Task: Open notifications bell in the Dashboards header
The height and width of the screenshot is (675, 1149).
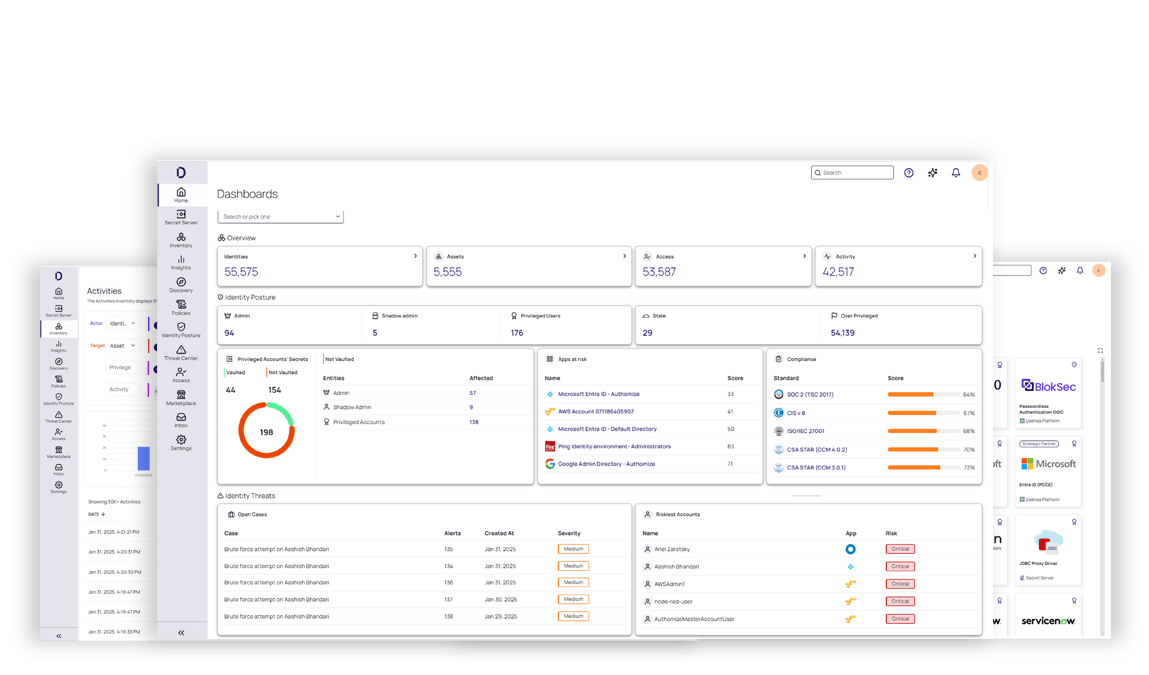Action: (x=956, y=173)
